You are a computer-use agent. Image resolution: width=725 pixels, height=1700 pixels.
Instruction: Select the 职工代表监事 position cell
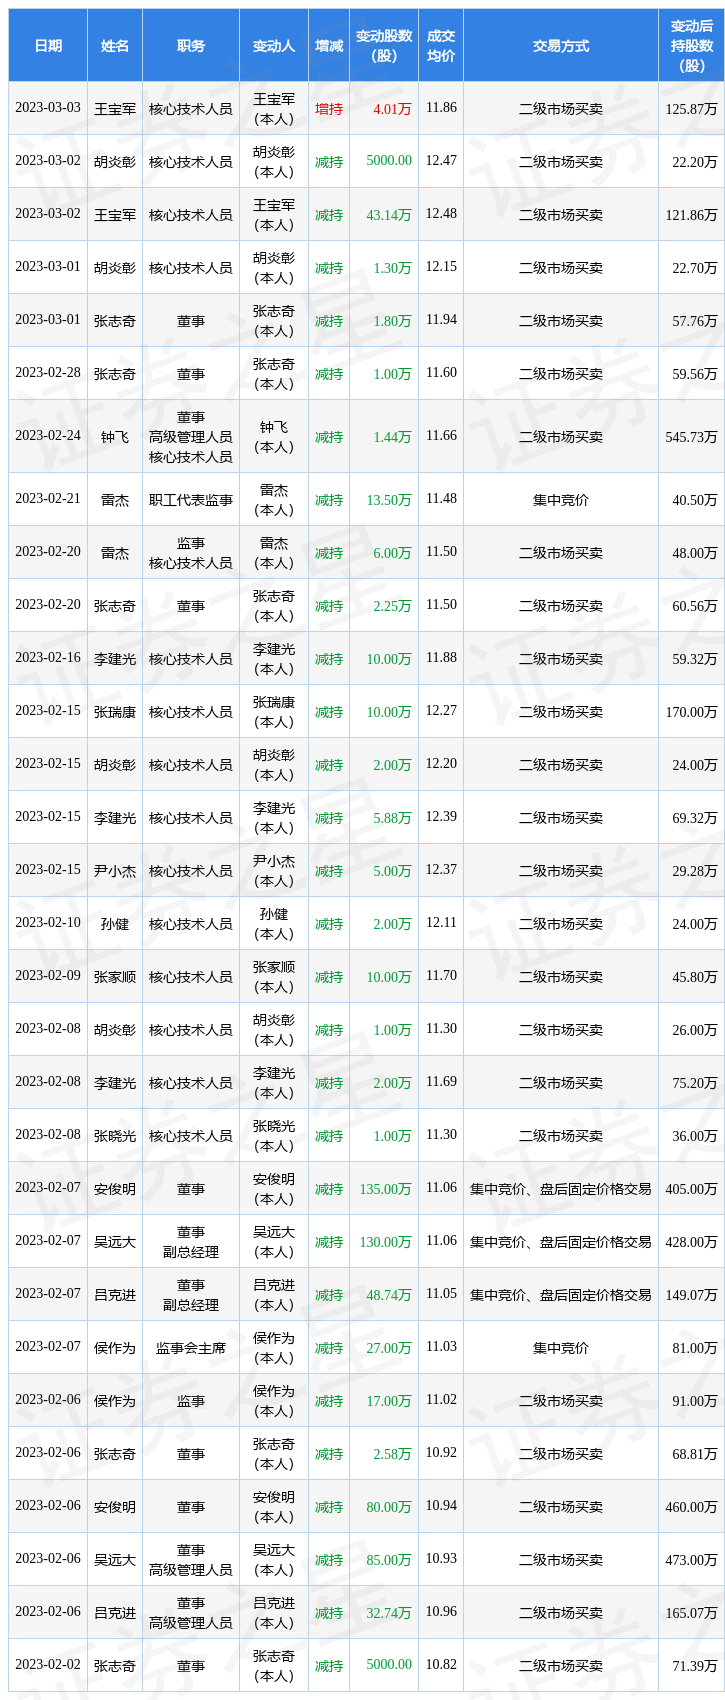(x=191, y=500)
